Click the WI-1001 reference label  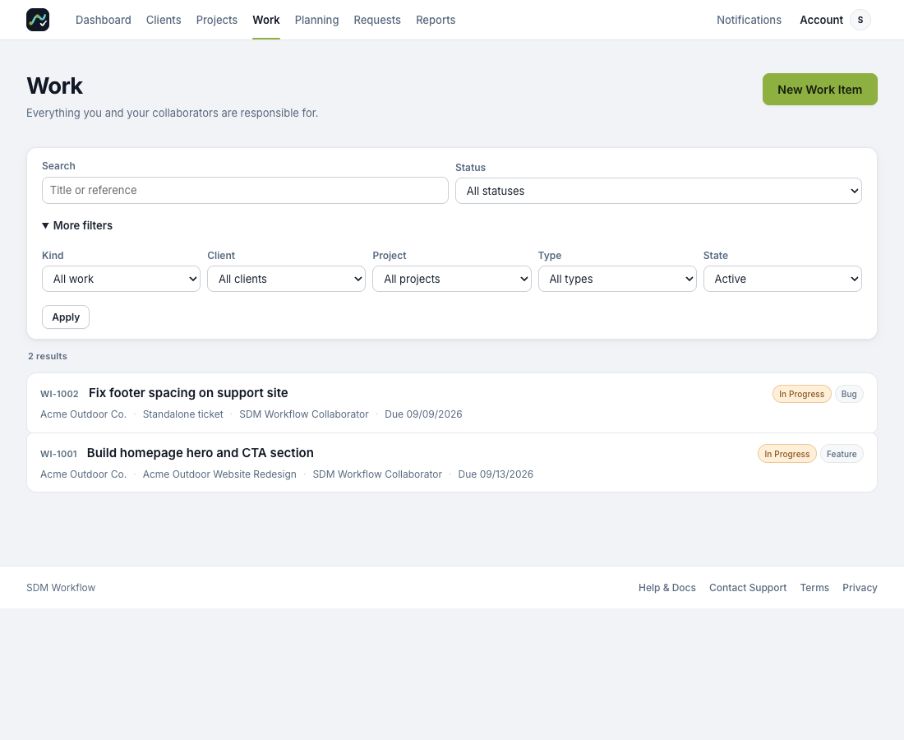(x=58, y=454)
